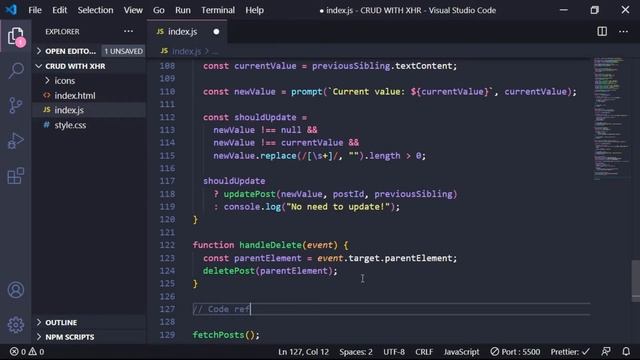Click the editor vertical scrollbar thumb
The image size is (640, 360).
[636, 280]
